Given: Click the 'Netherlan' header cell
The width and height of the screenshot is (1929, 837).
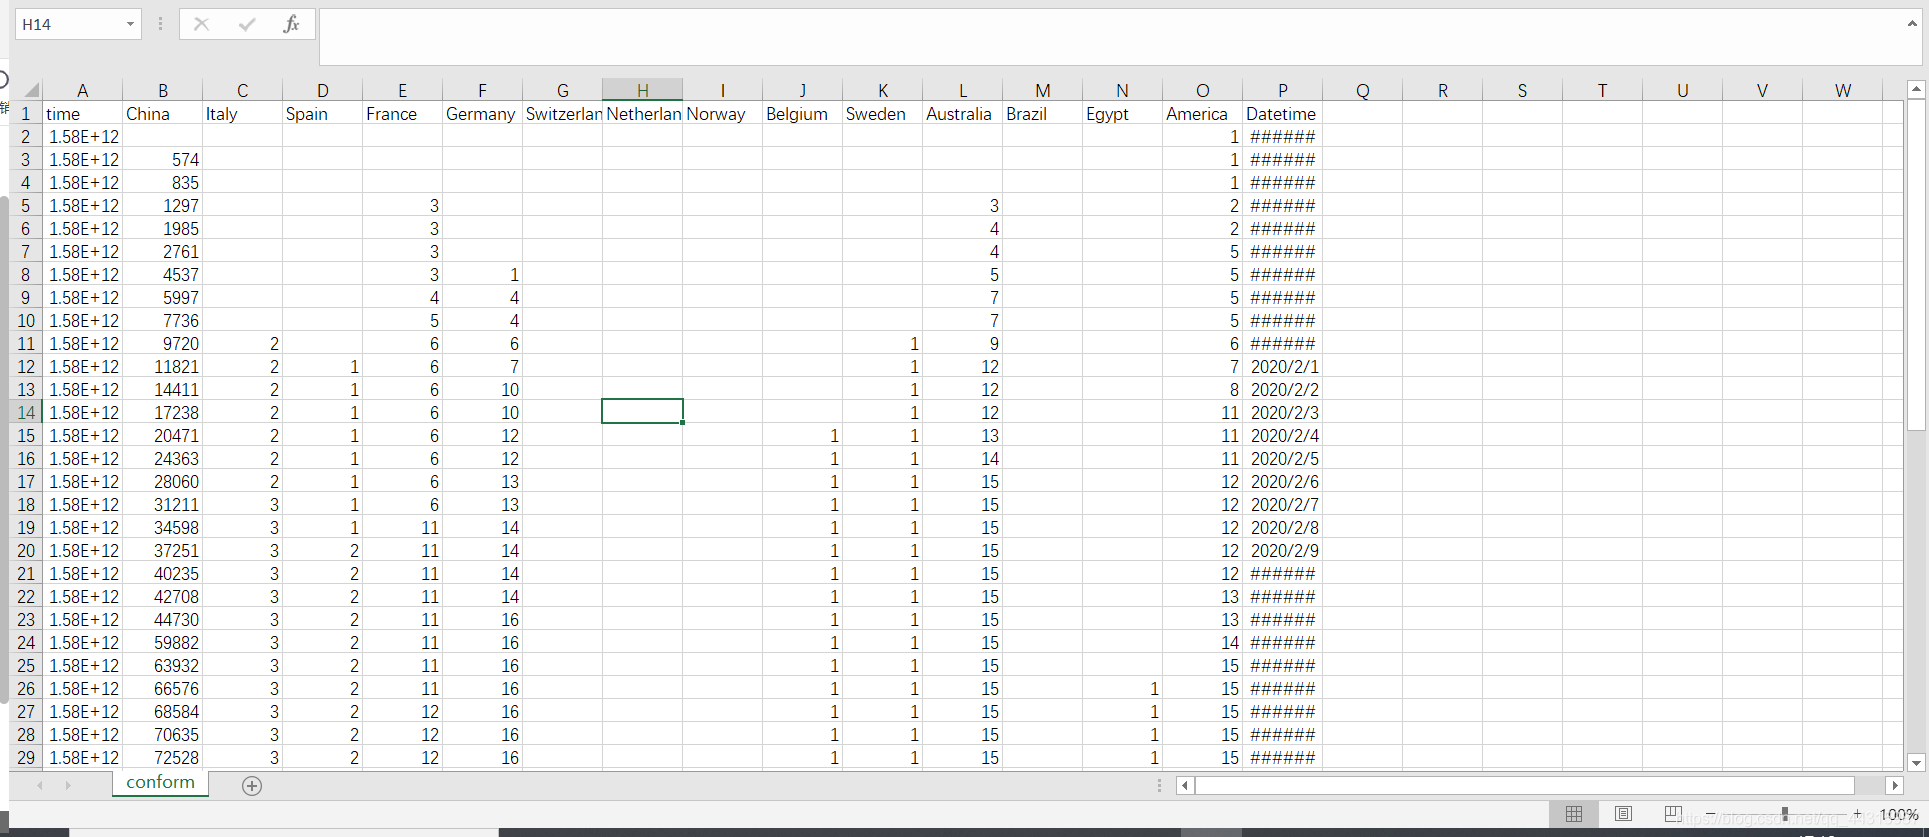Looking at the screenshot, I should (642, 113).
